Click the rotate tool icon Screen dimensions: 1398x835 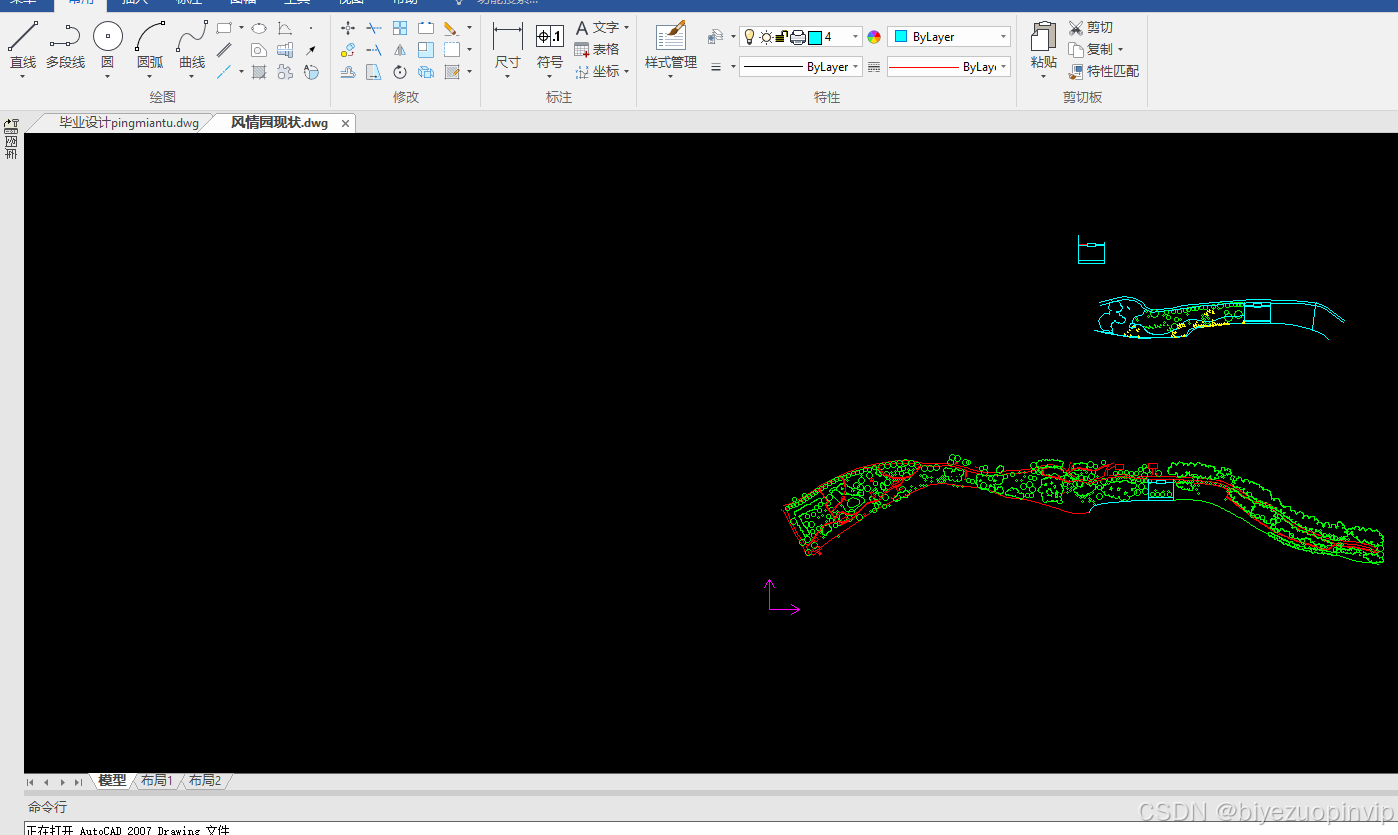click(x=400, y=72)
